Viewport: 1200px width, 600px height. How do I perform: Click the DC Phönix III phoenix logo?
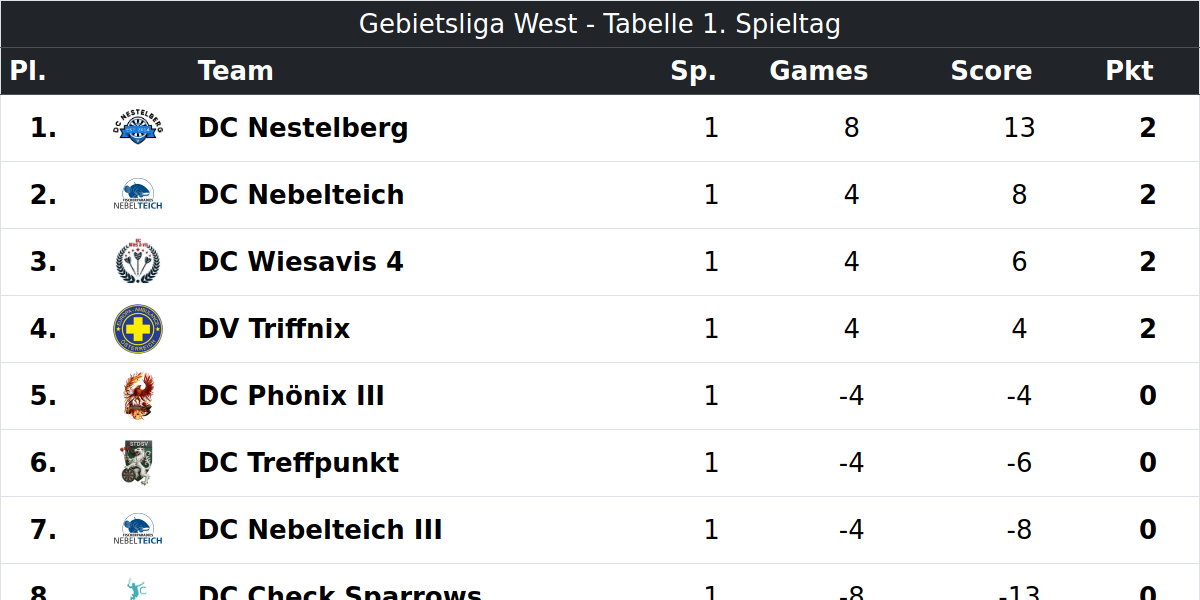(138, 396)
